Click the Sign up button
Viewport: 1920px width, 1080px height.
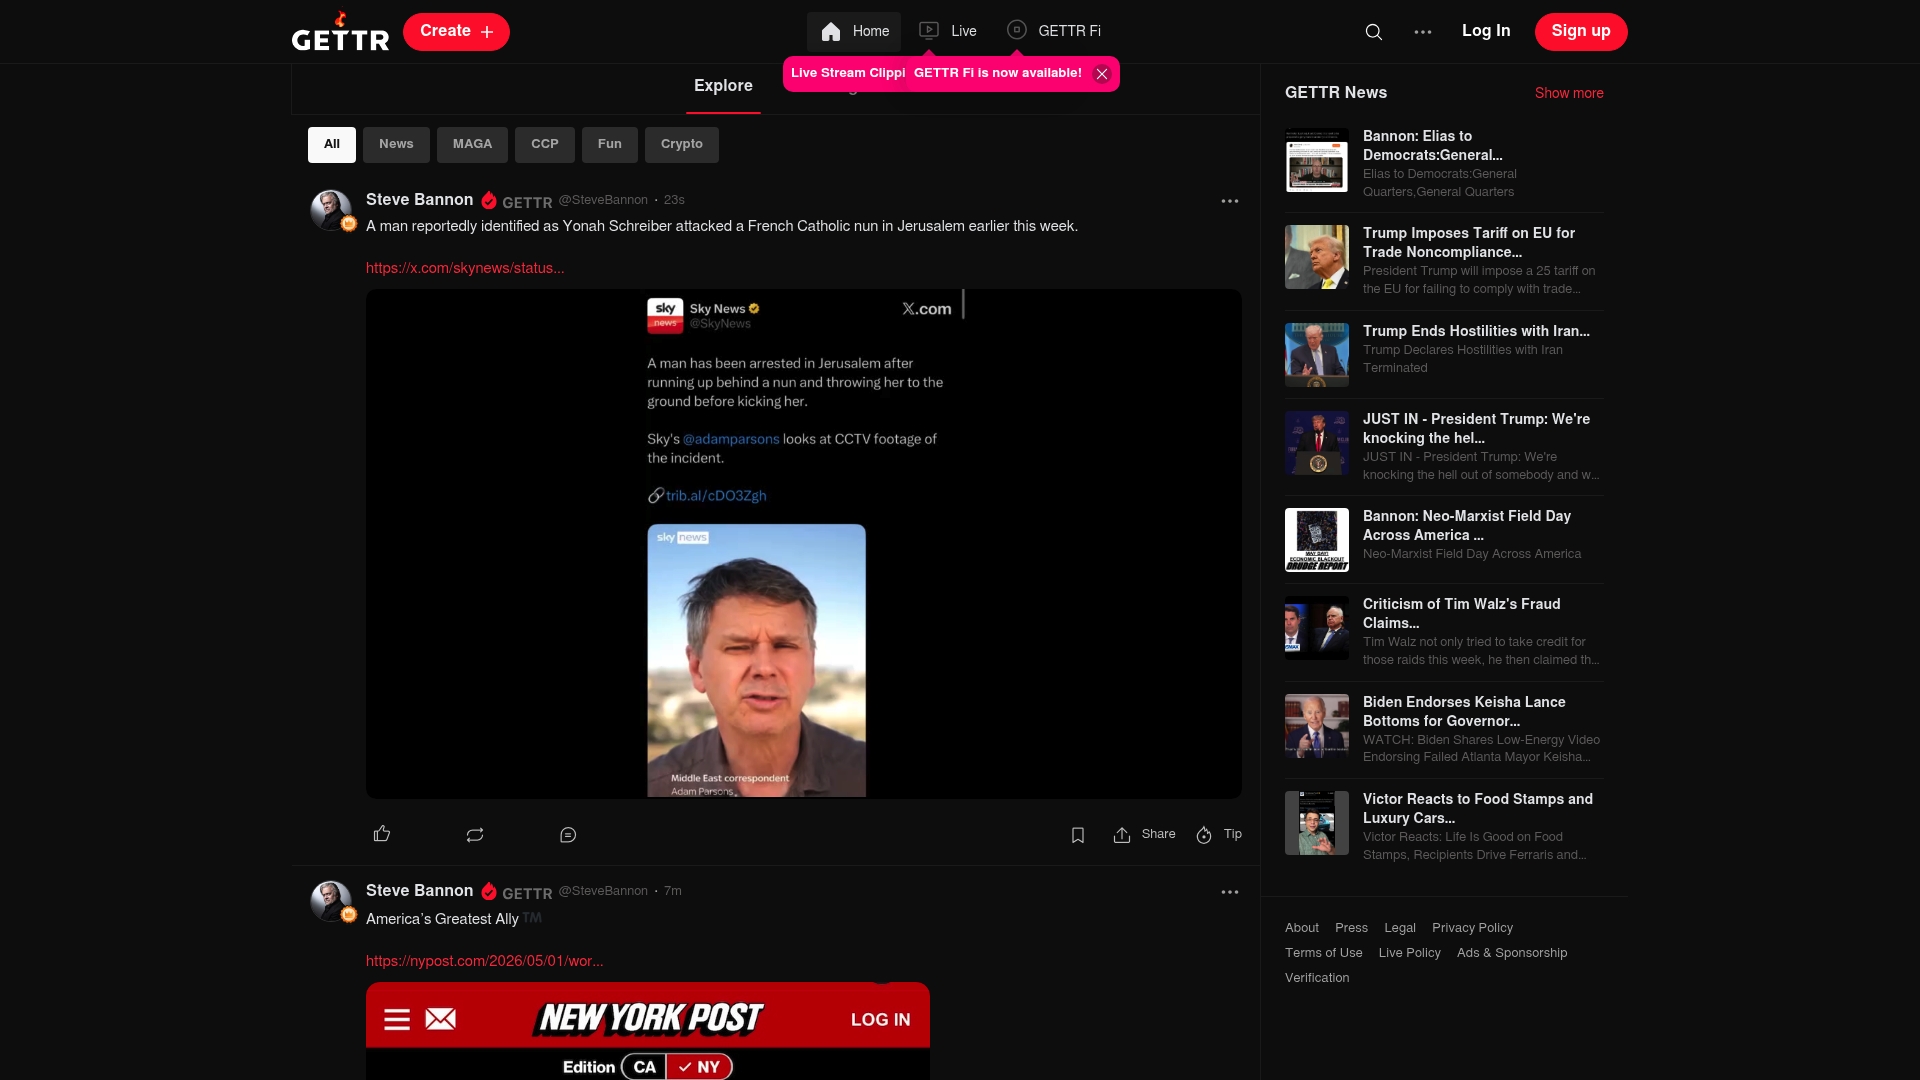tap(1581, 32)
